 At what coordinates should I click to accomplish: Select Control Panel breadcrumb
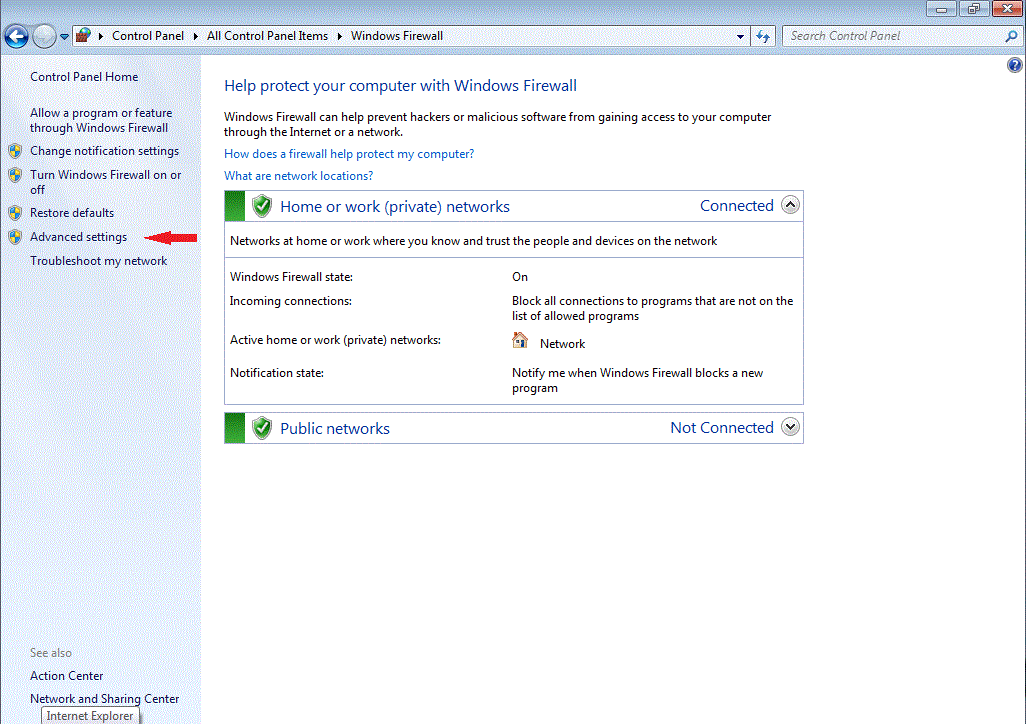(x=148, y=36)
